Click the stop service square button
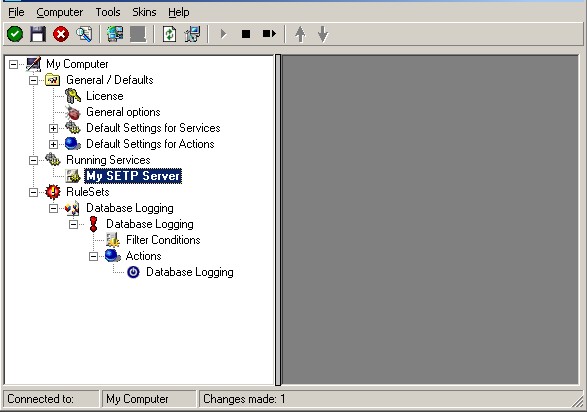587x412 pixels. pyautogui.click(x=246, y=34)
